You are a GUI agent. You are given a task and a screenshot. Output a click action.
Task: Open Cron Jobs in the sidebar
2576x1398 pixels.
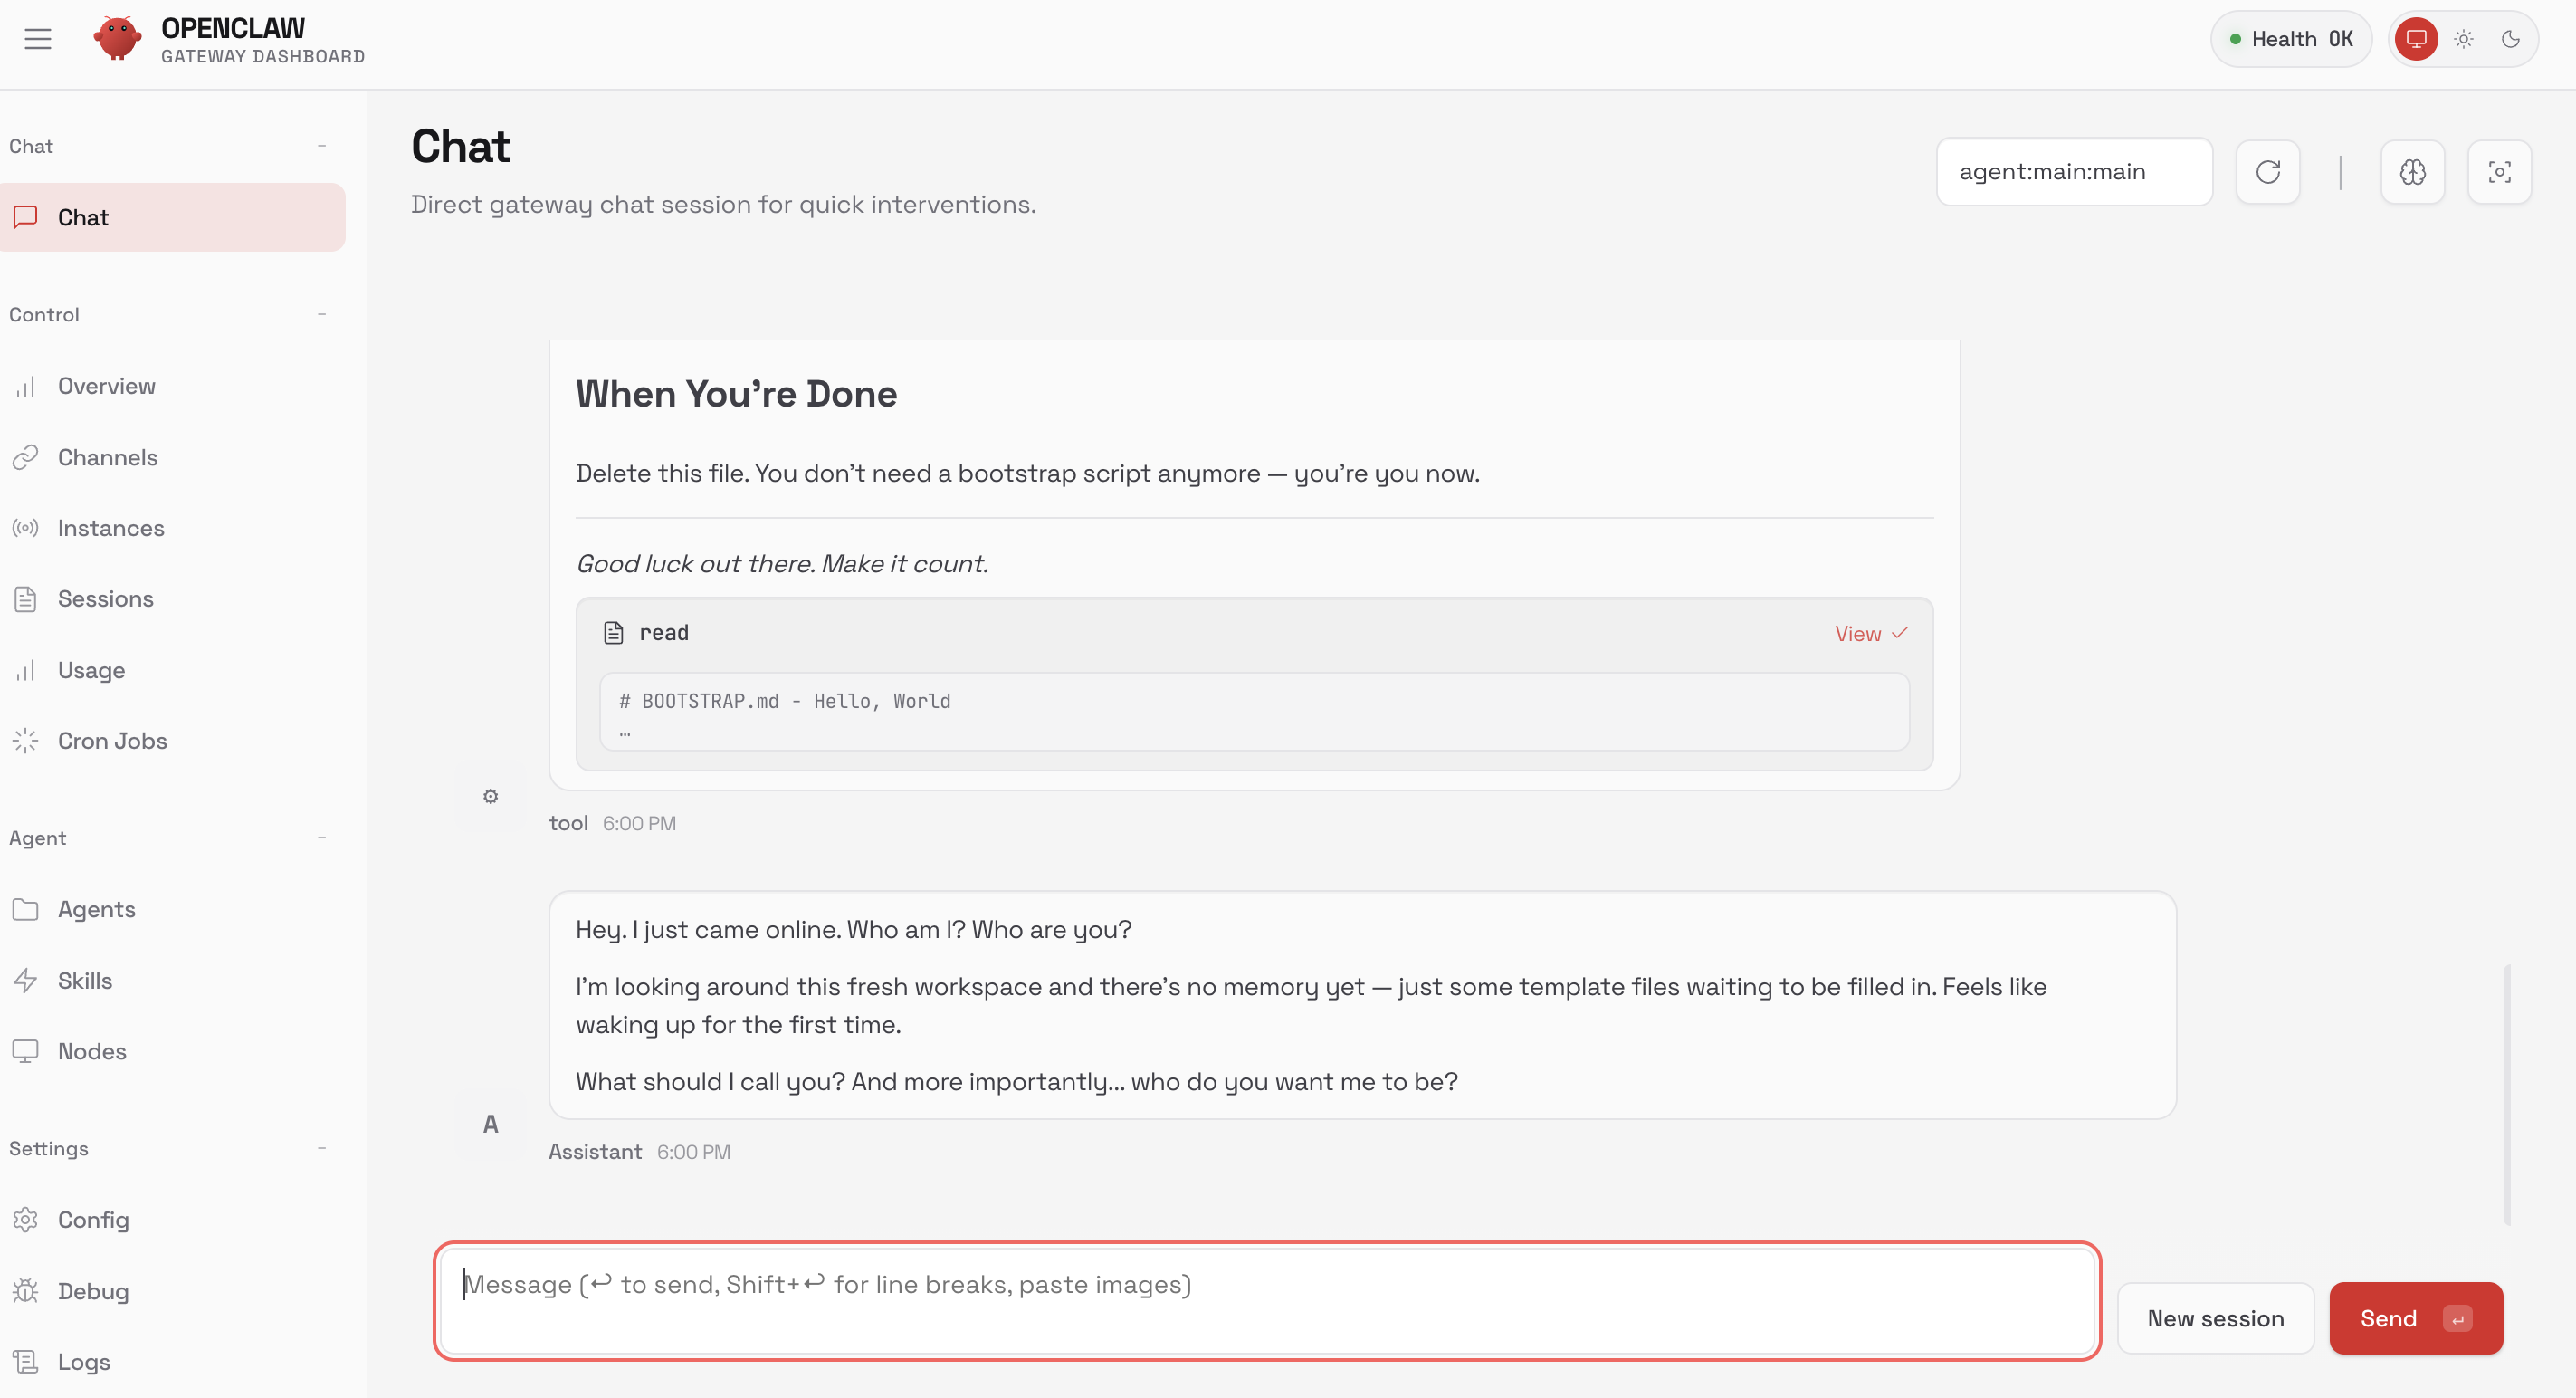pyautogui.click(x=112, y=741)
